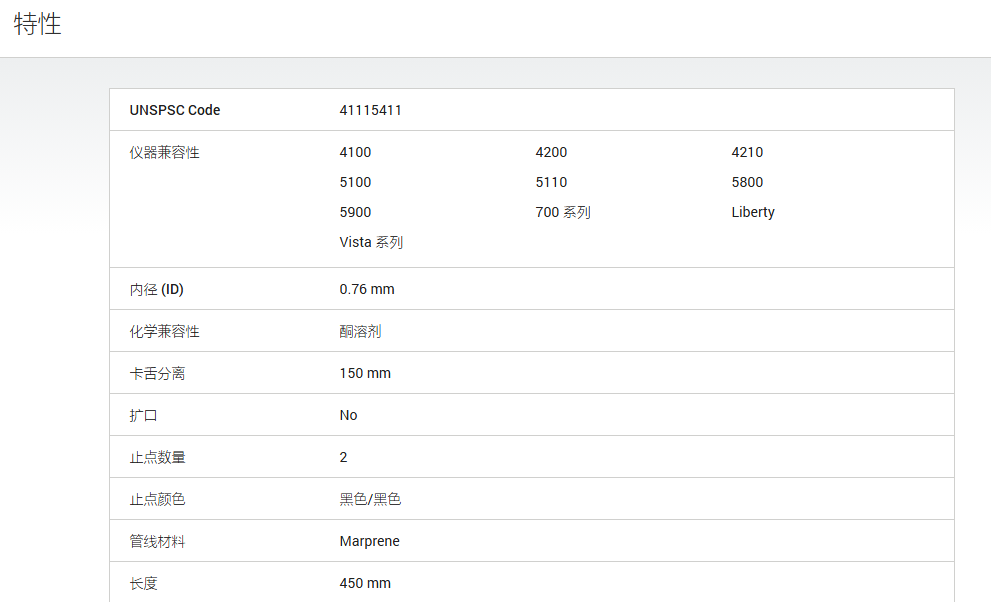Select the 0.76 mm inner diameter value

(x=367, y=289)
